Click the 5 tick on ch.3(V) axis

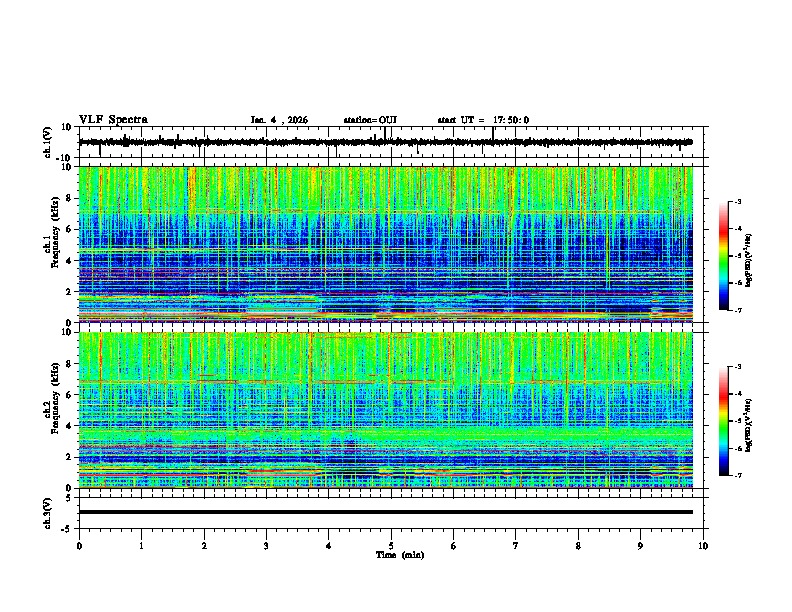69,497
